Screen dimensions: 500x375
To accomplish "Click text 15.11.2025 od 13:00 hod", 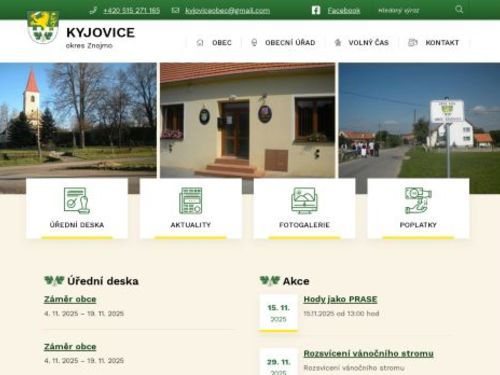I will 341,313.
